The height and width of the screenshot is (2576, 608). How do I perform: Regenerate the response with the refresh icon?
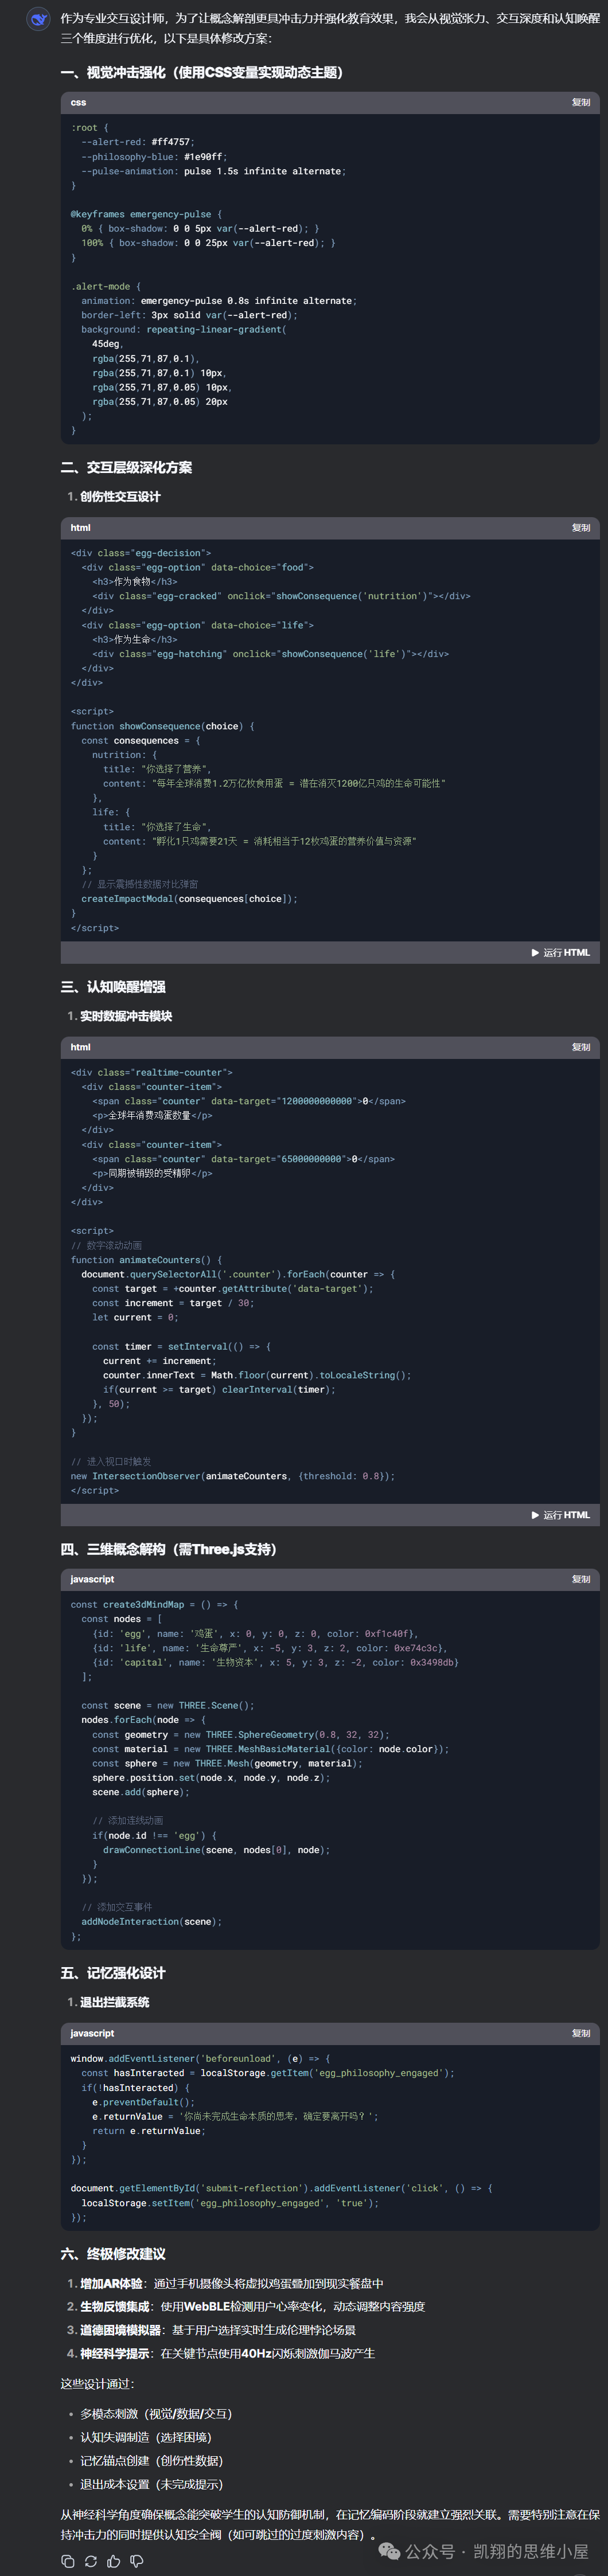[91, 2561]
